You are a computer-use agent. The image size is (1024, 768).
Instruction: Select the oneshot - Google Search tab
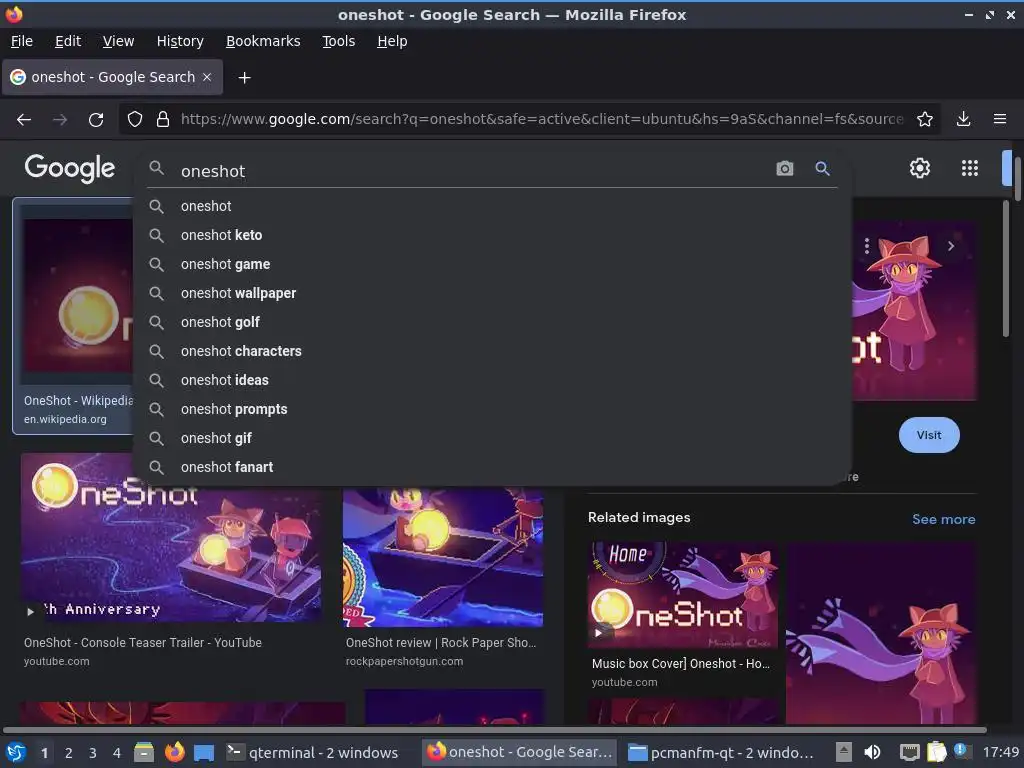click(x=112, y=77)
